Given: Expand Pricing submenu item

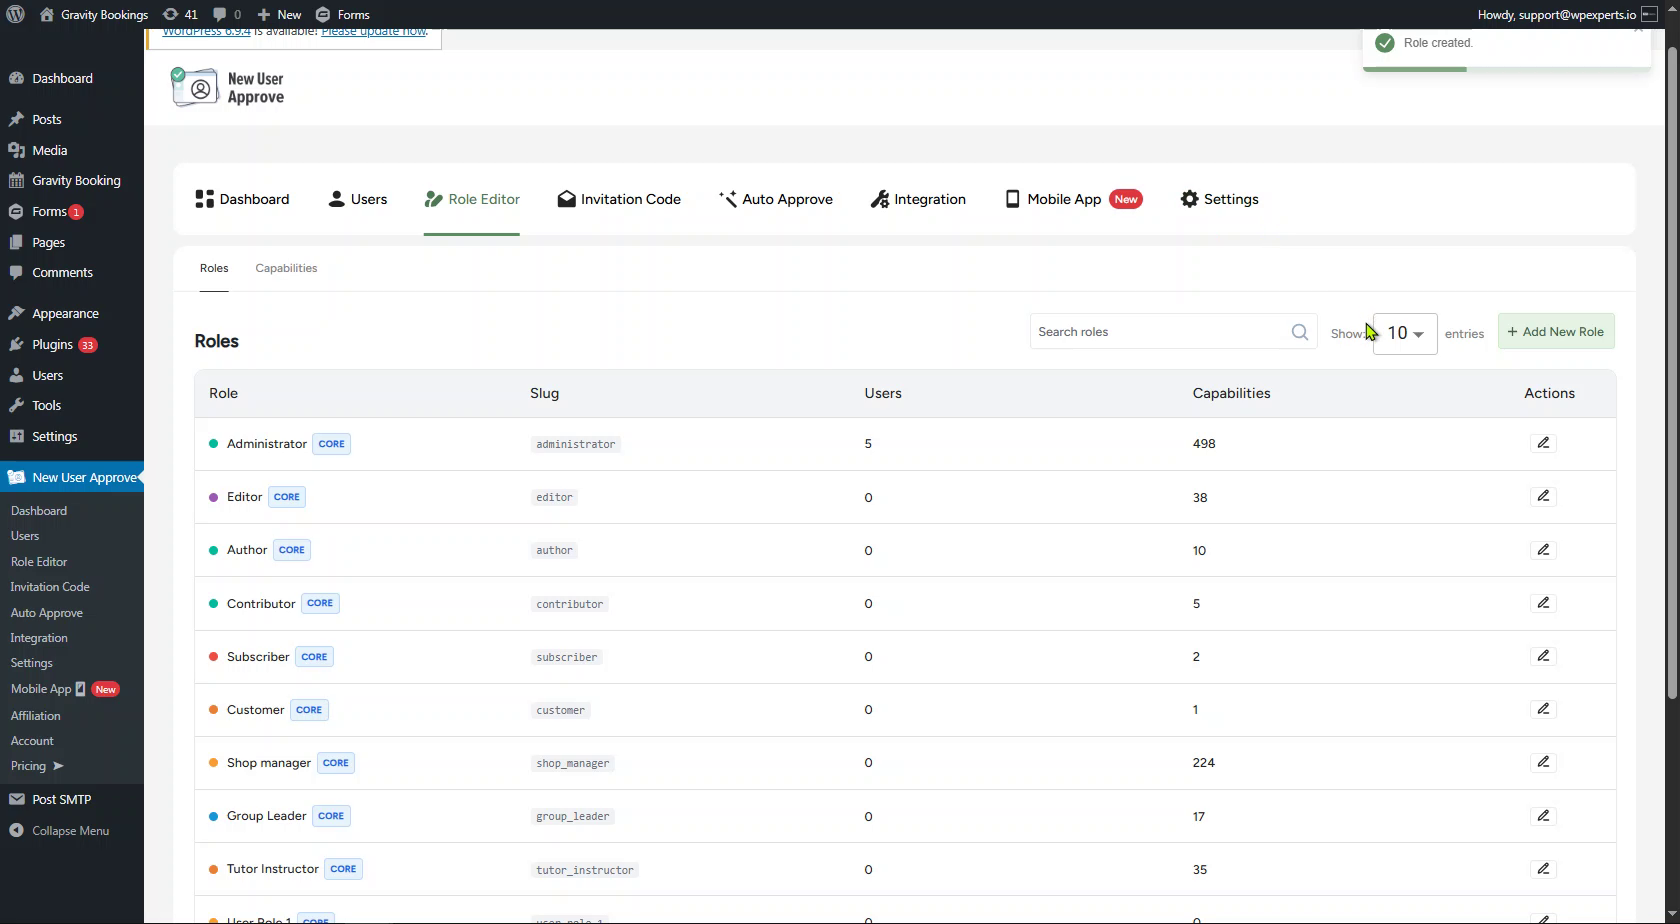Looking at the screenshot, I should pos(37,766).
